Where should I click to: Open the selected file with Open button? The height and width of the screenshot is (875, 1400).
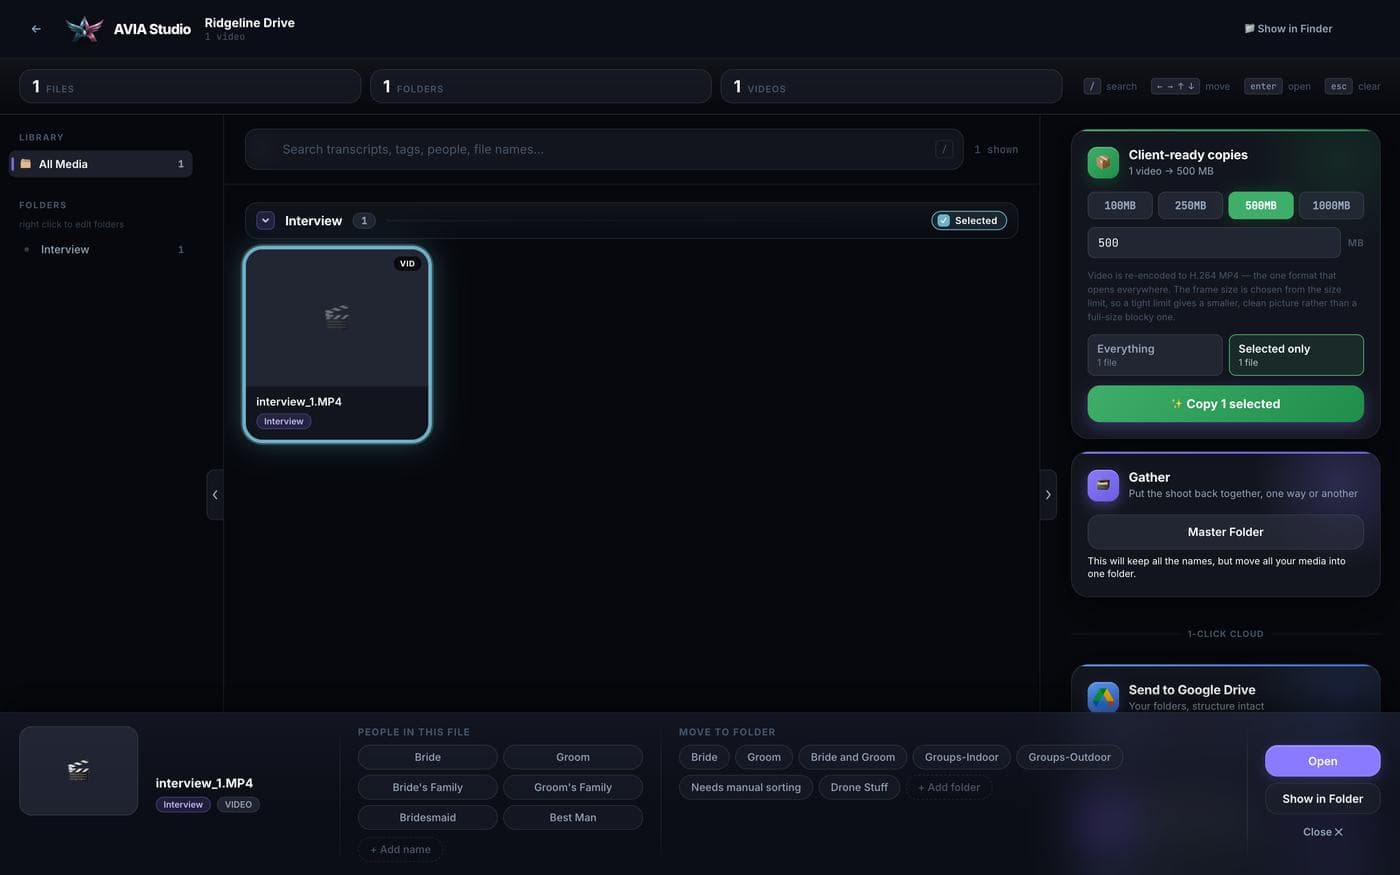pos(1322,761)
